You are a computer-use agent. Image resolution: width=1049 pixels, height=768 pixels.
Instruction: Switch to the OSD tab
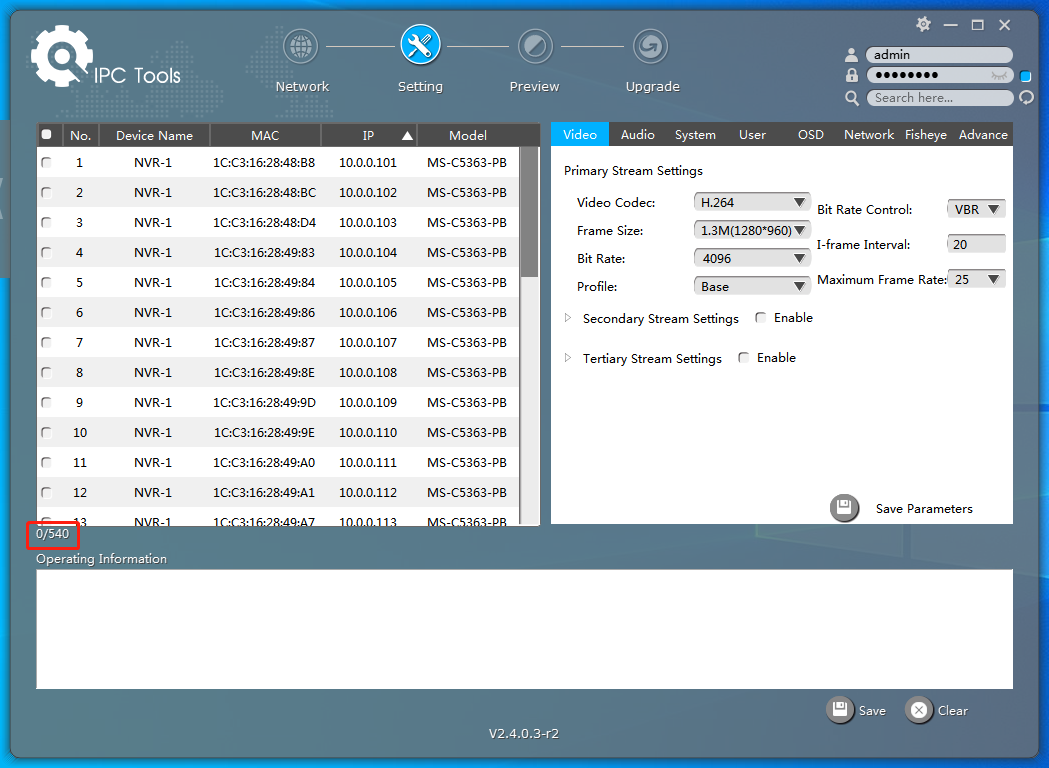pyautogui.click(x=810, y=134)
